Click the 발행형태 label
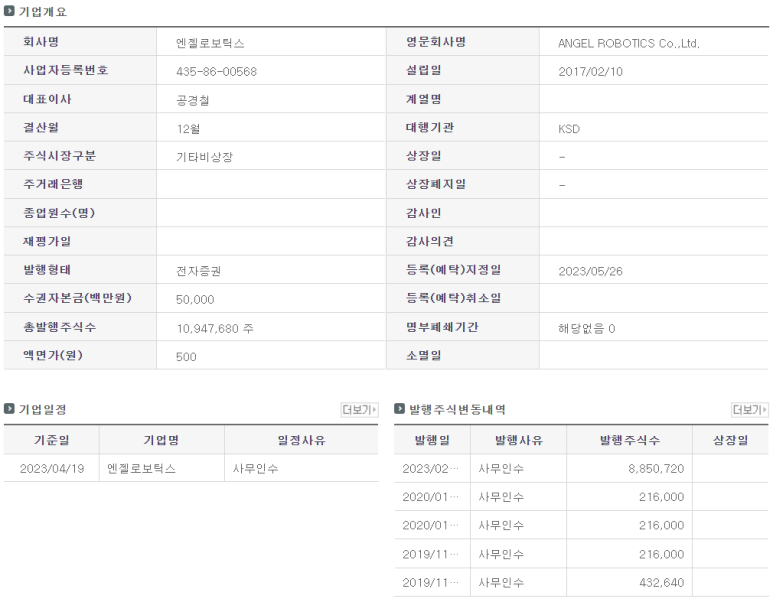The image size is (773, 602). click(47, 270)
